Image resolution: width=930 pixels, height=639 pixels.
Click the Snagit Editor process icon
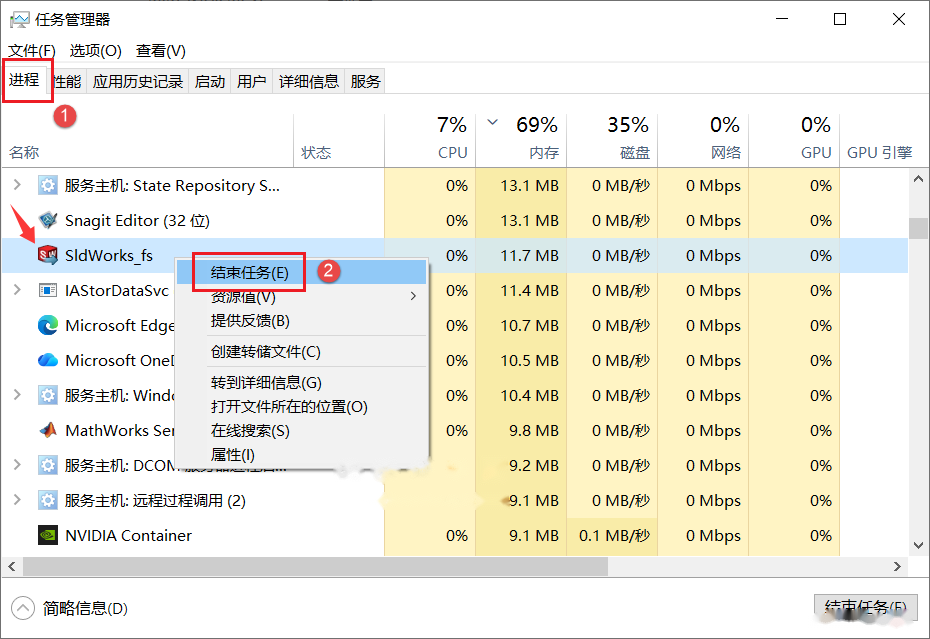[x=47, y=221]
